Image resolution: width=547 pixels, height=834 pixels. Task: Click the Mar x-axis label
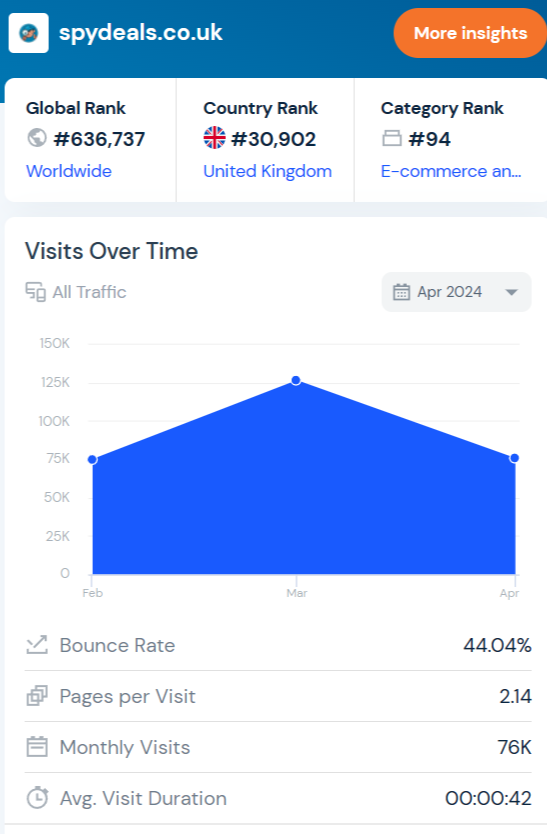point(296,593)
